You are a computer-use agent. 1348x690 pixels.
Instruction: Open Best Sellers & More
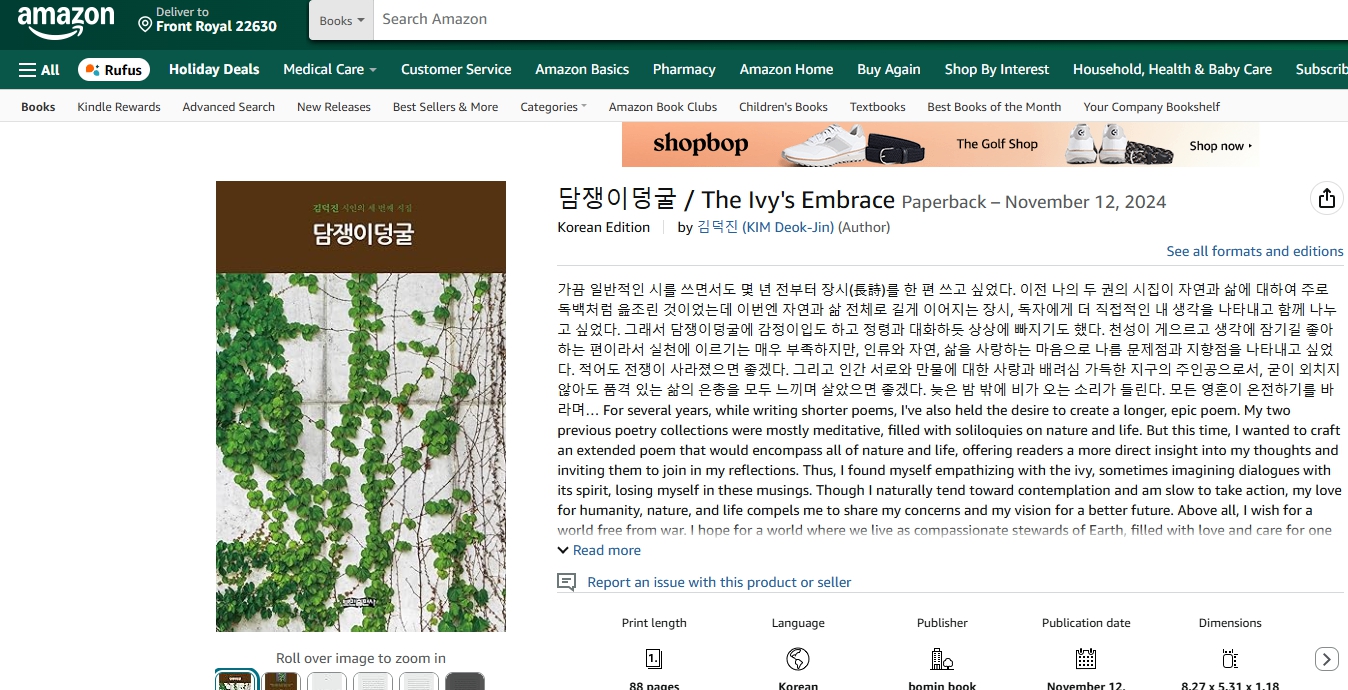pos(445,107)
